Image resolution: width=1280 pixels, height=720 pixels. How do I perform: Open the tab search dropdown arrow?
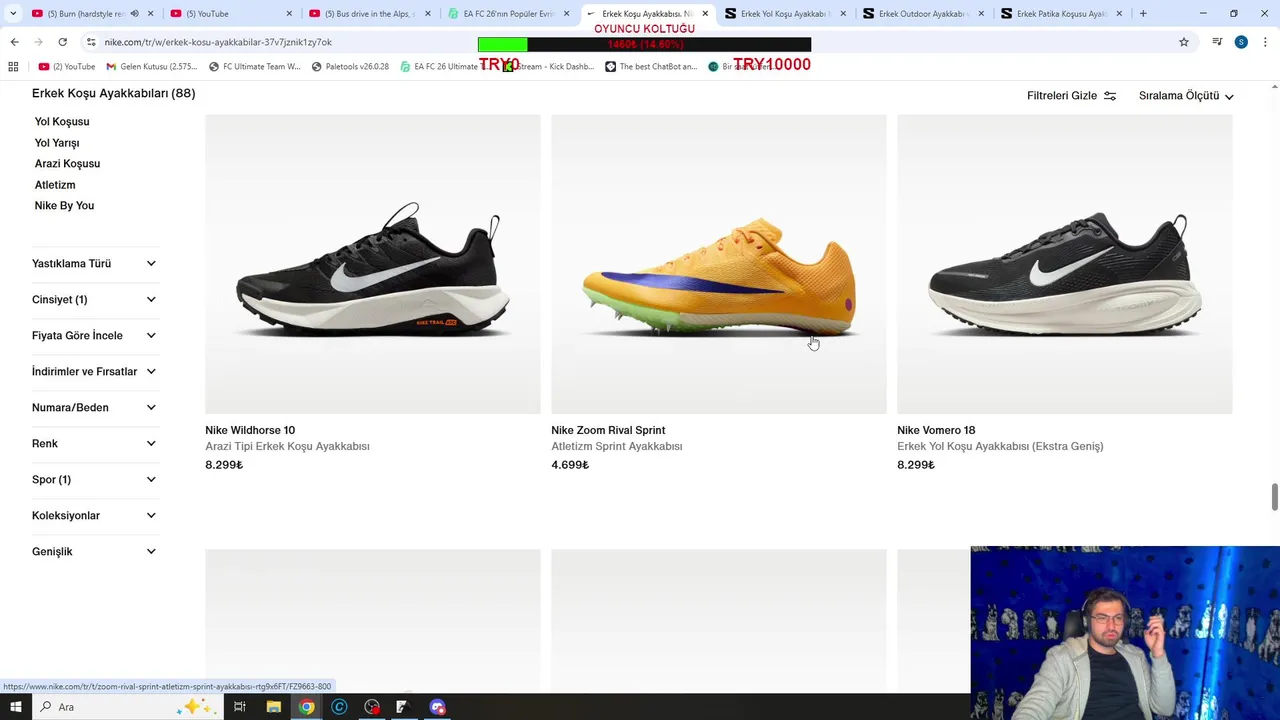(x=12, y=14)
